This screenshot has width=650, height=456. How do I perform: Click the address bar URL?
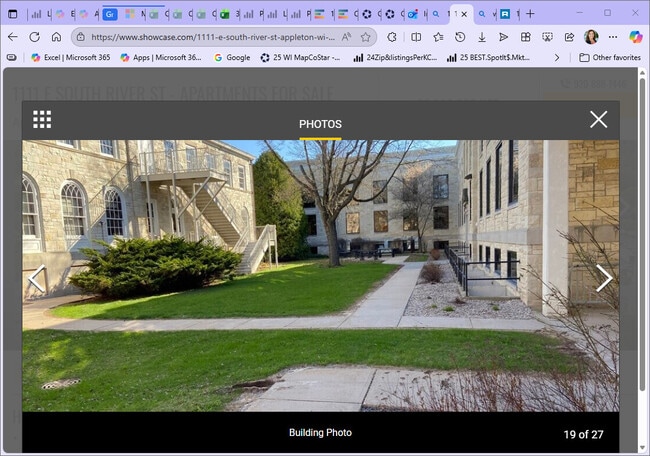(210, 37)
